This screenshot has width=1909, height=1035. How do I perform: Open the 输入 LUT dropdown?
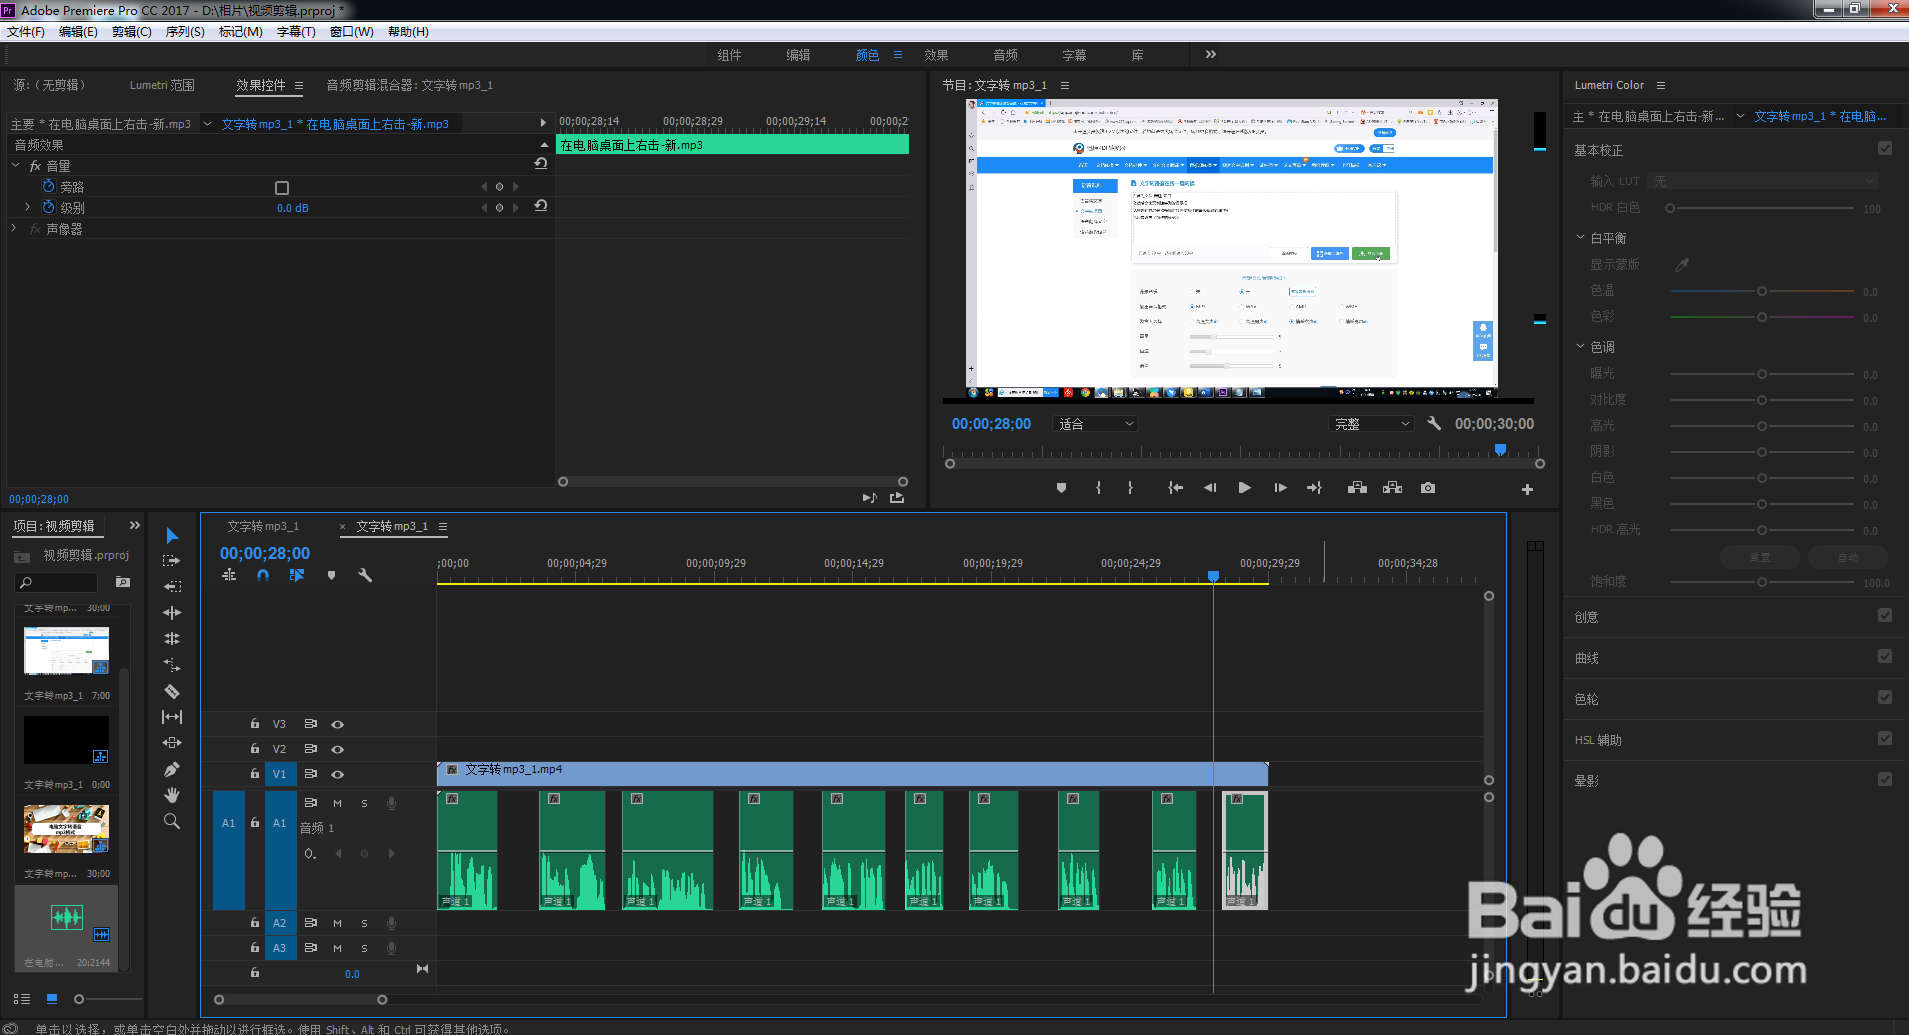point(1764,181)
